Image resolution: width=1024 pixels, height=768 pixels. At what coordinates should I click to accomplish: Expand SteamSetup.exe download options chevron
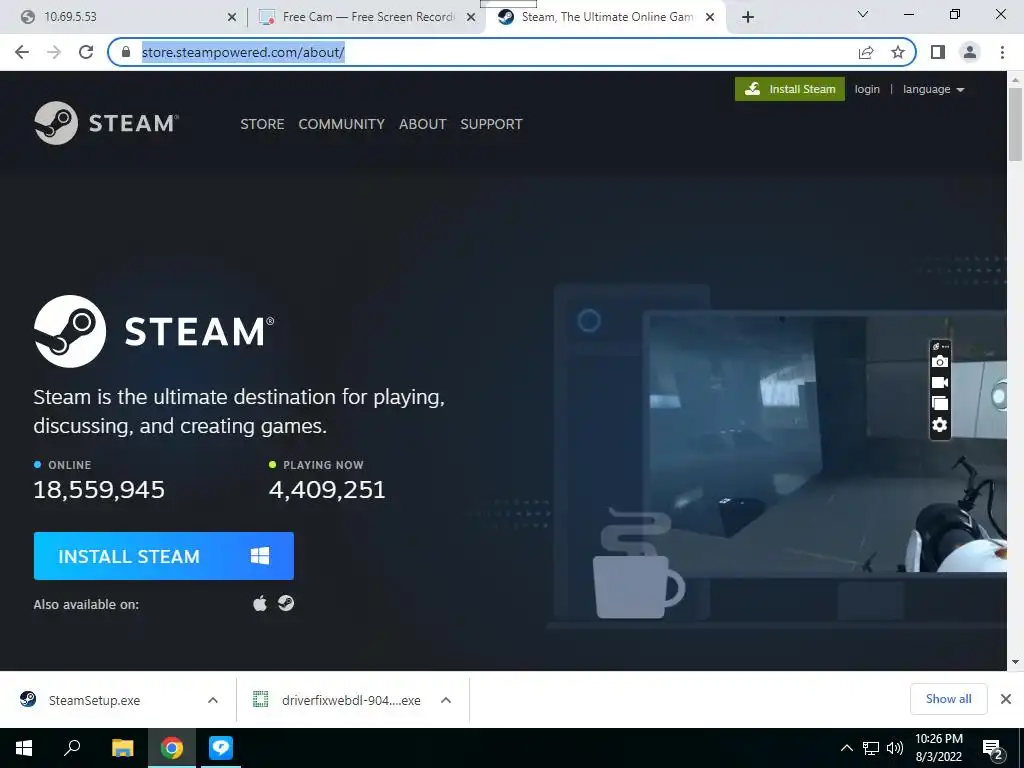[213, 700]
